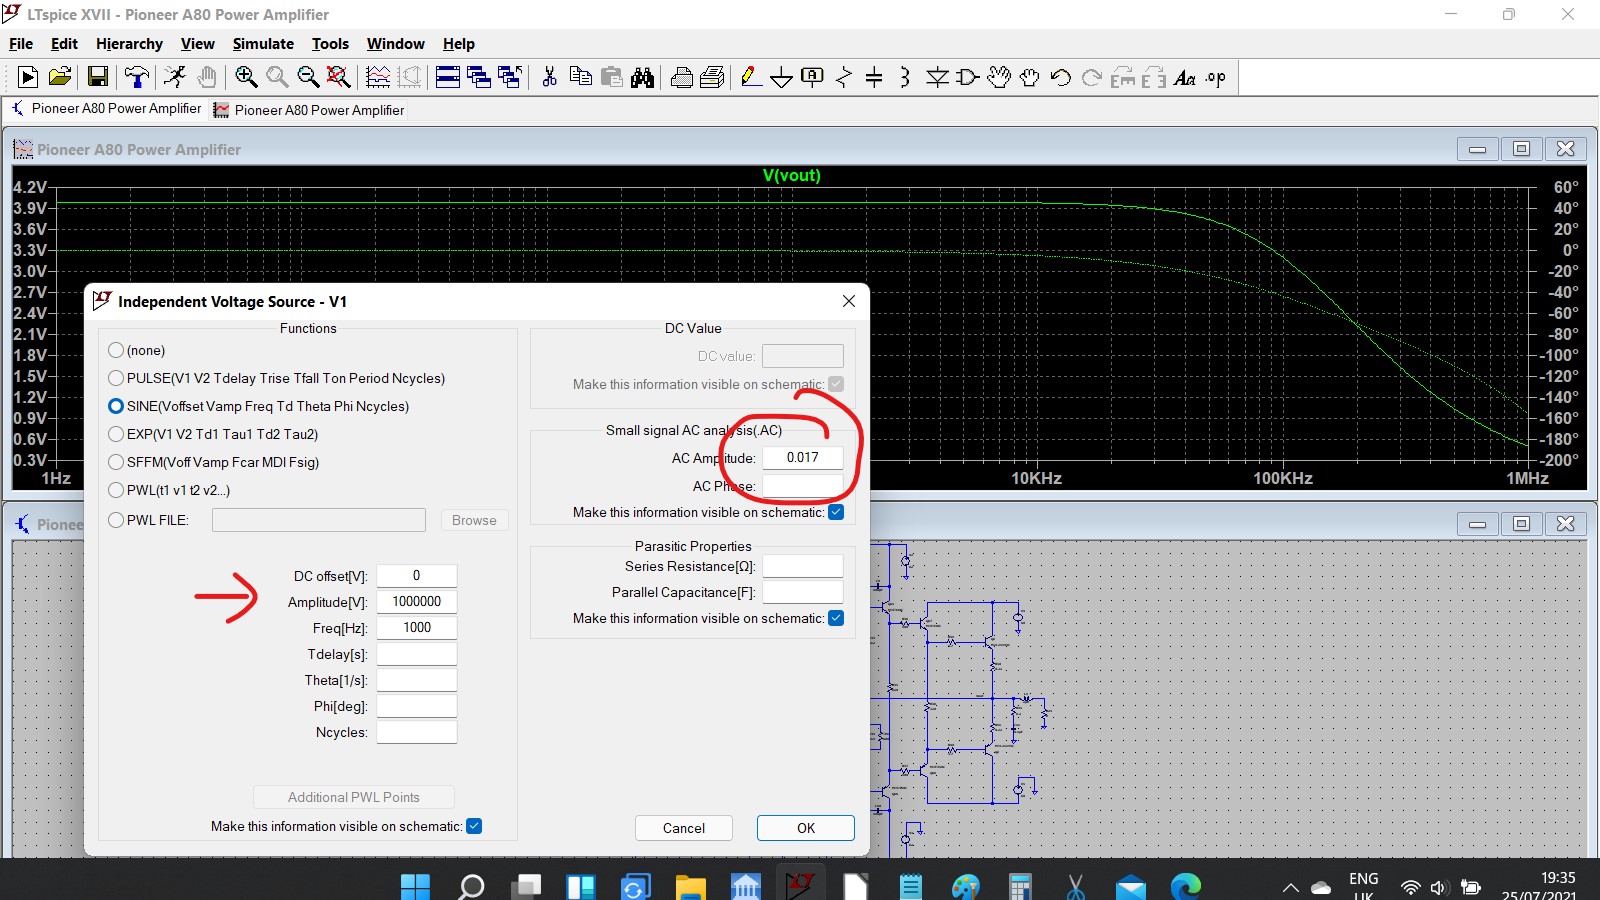Tile windows horizontally icon

448,77
